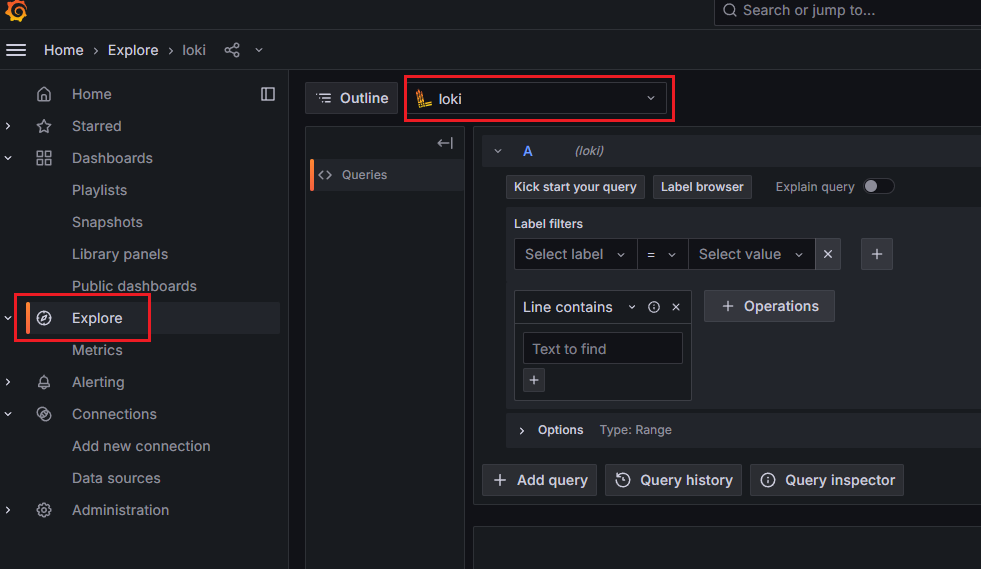This screenshot has height=569, width=981.
Task: Open Public dashboards in the sidebar
Action: pos(135,285)
